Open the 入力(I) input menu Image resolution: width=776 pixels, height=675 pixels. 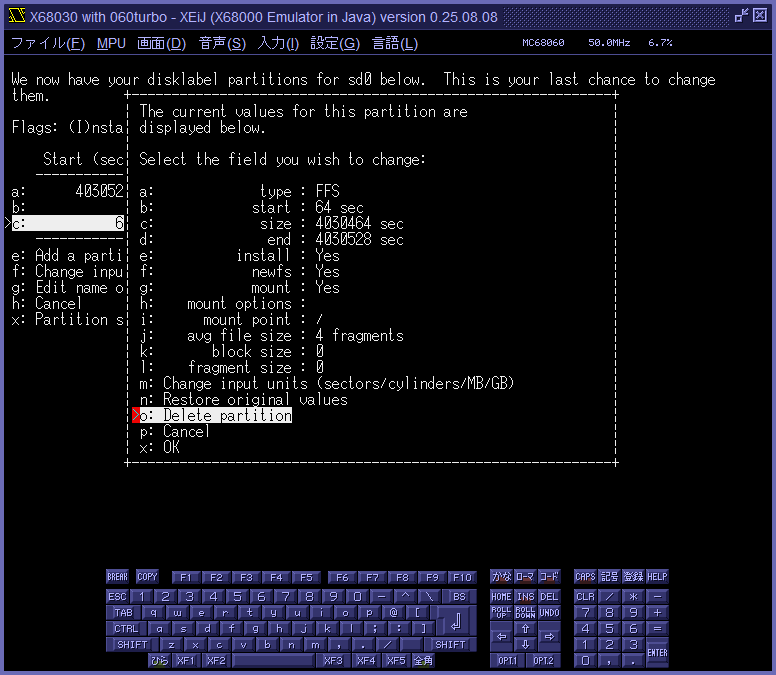click(278, 44)
